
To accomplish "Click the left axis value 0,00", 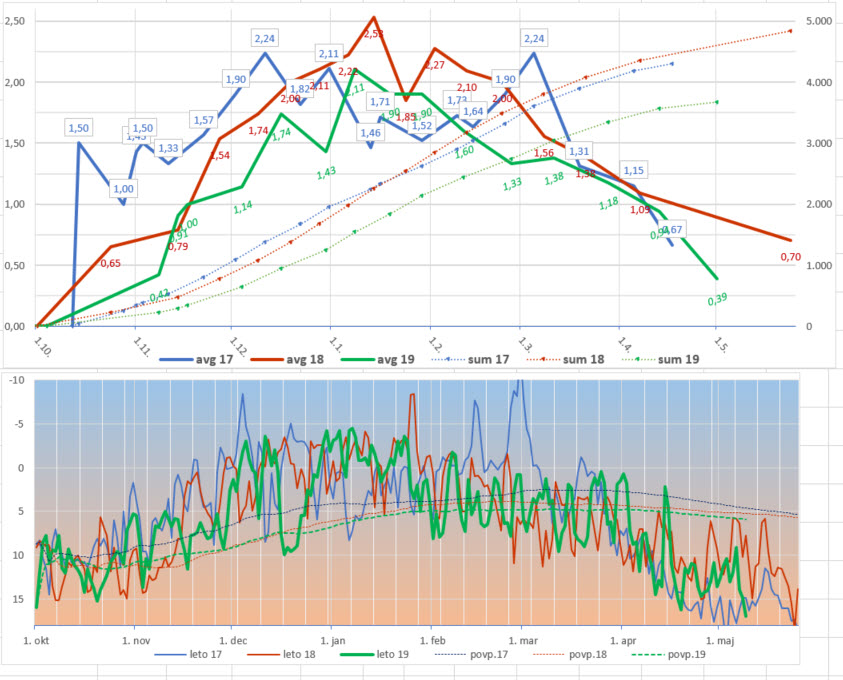I will point(14,326).
